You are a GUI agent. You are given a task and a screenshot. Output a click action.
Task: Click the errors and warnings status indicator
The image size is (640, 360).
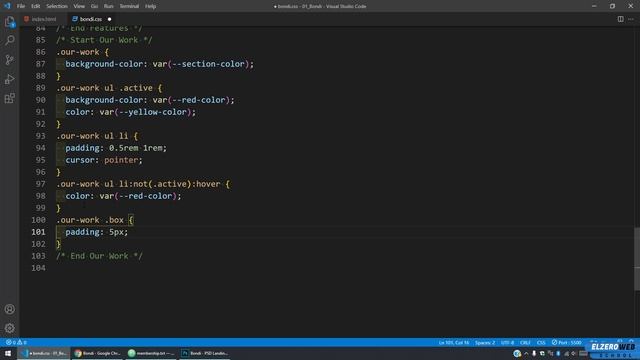(16, 342)
